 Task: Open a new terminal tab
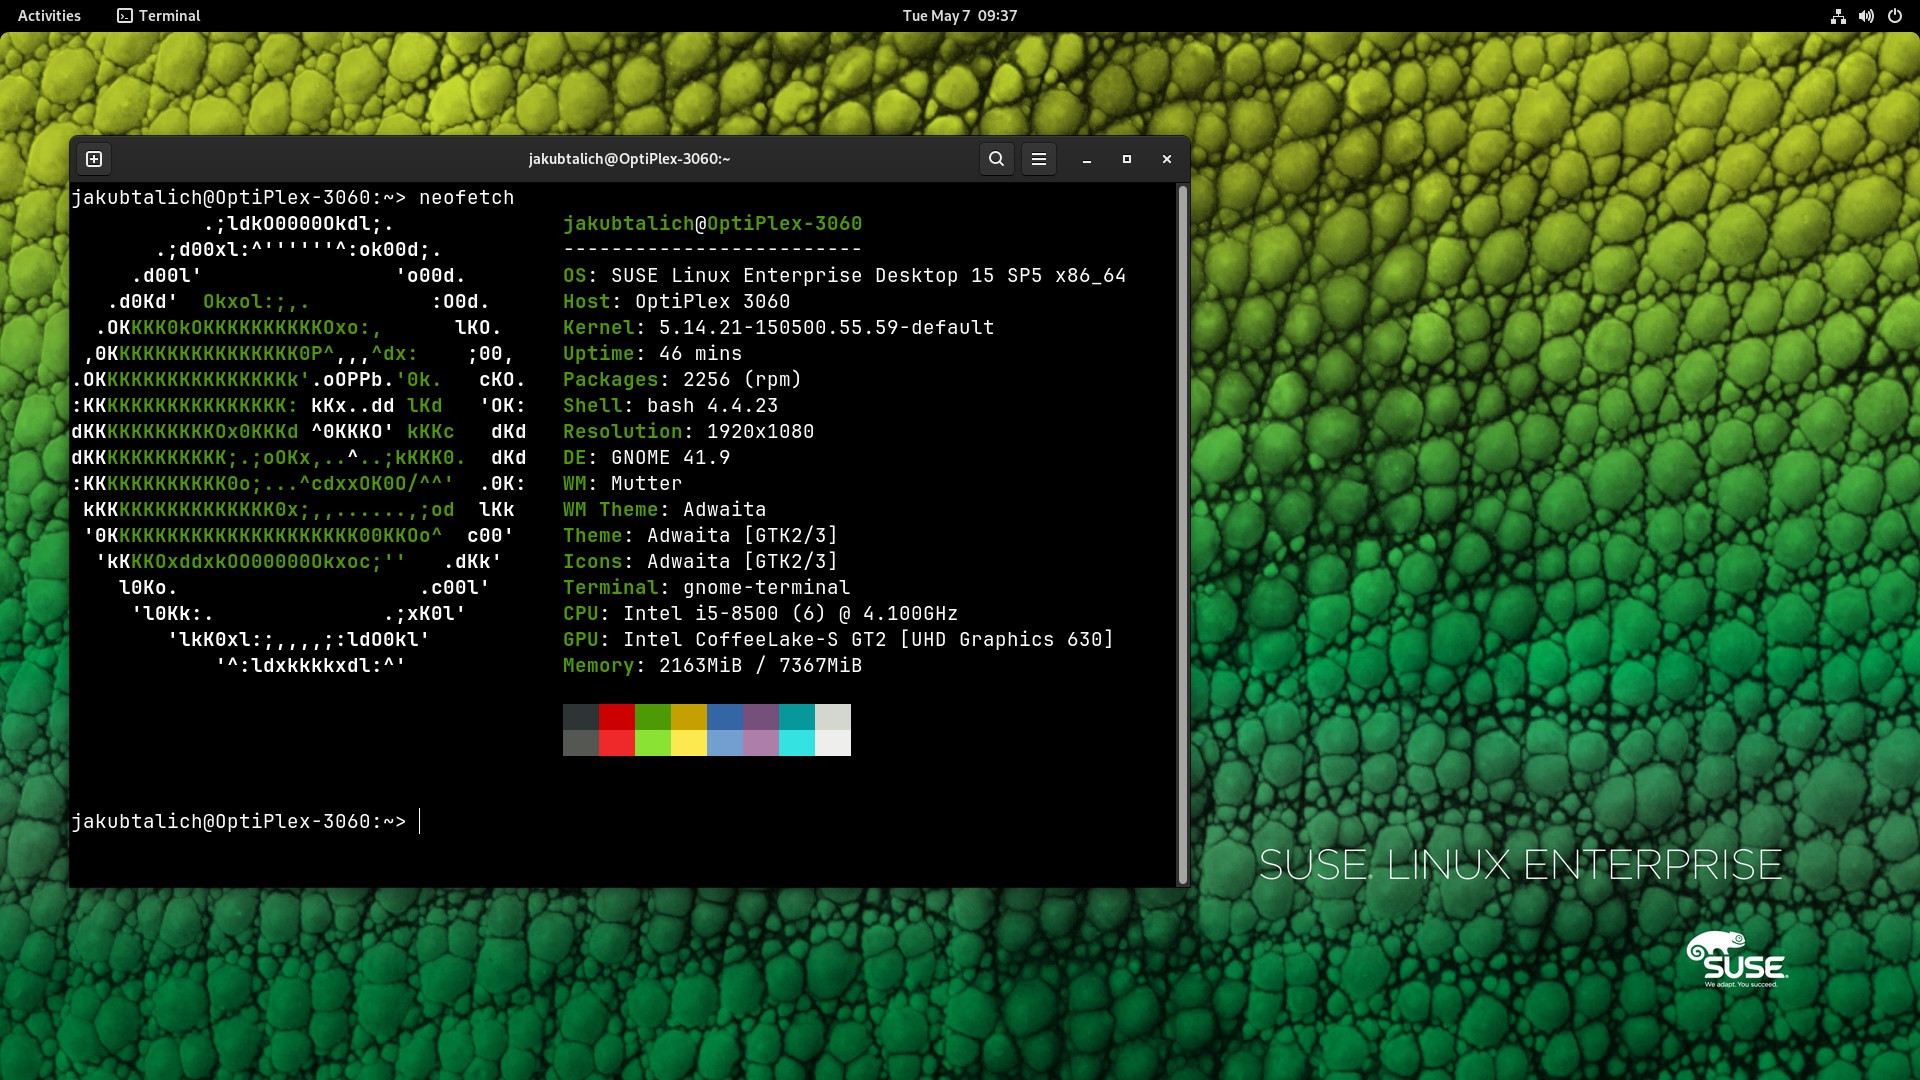click(94, 159)
